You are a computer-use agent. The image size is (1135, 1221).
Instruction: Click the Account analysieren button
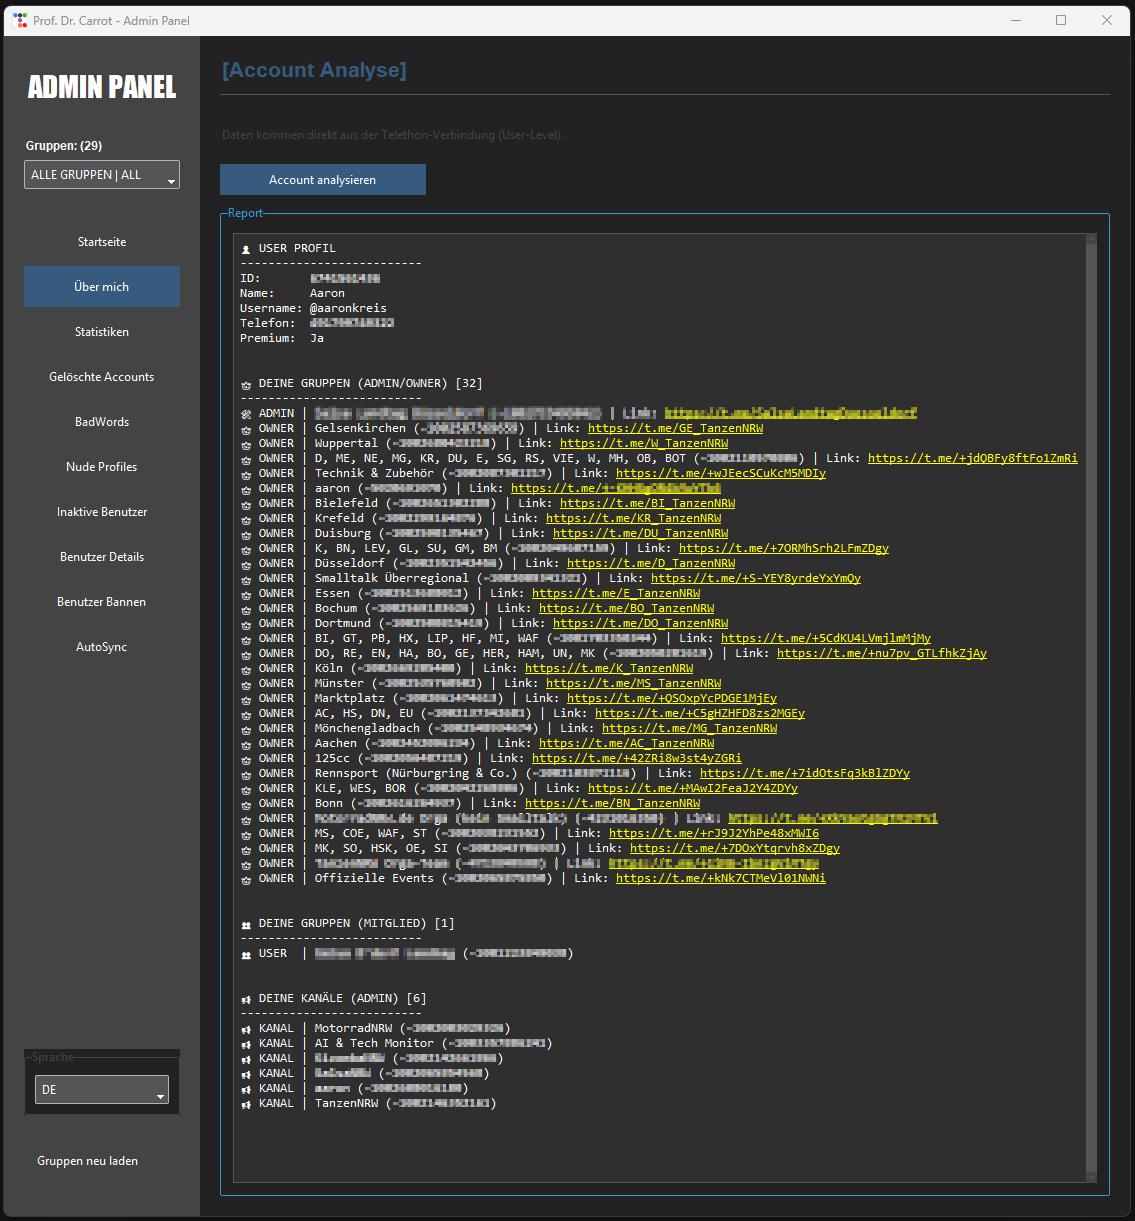tap(322, 180)
